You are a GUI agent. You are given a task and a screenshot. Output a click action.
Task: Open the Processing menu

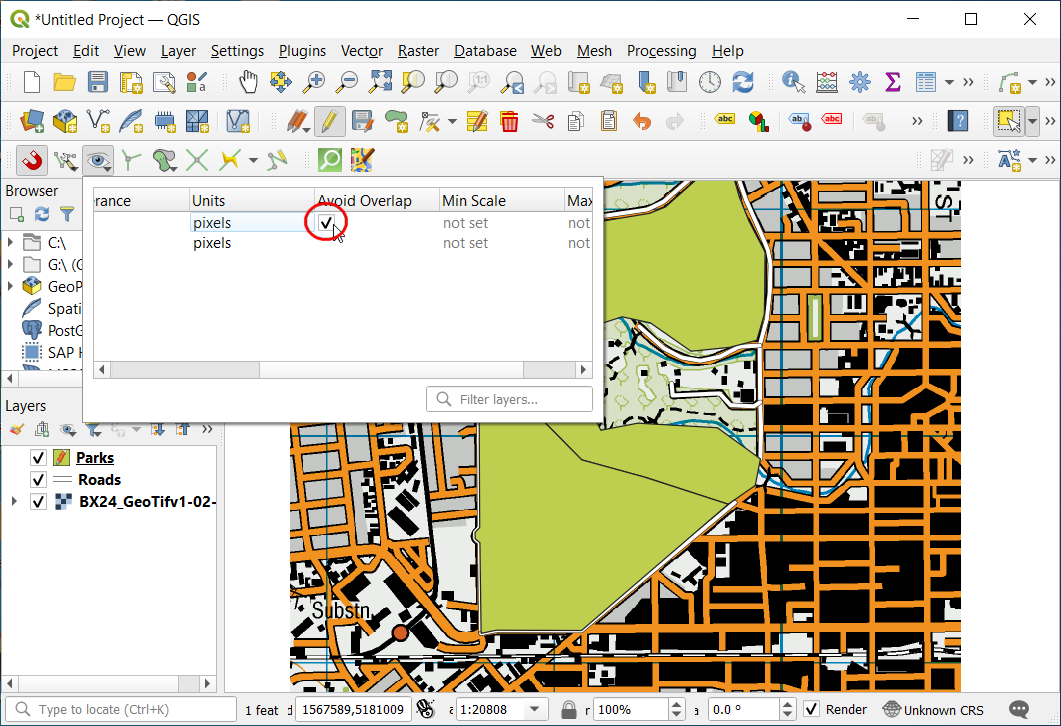(x=661, y=51)
